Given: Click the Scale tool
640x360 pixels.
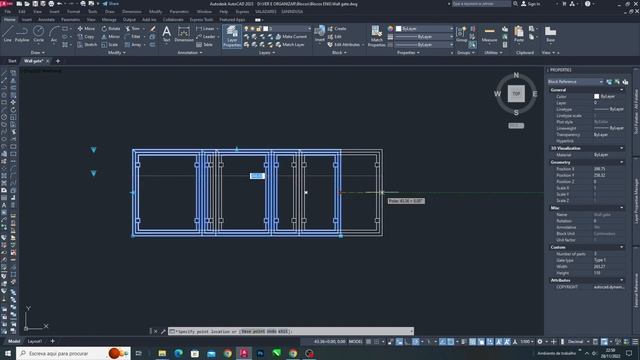Looking at the screenshot, I should (110, 44).
